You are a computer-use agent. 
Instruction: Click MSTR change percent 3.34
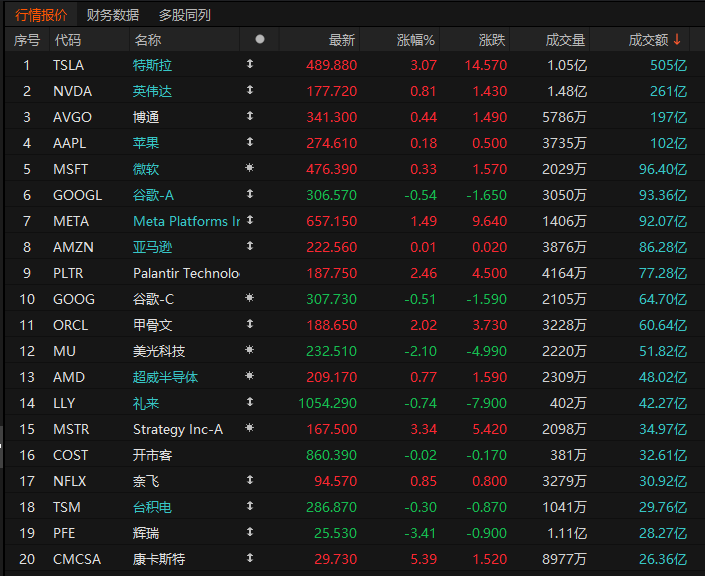pyautogui.click(x=424, y=429)
